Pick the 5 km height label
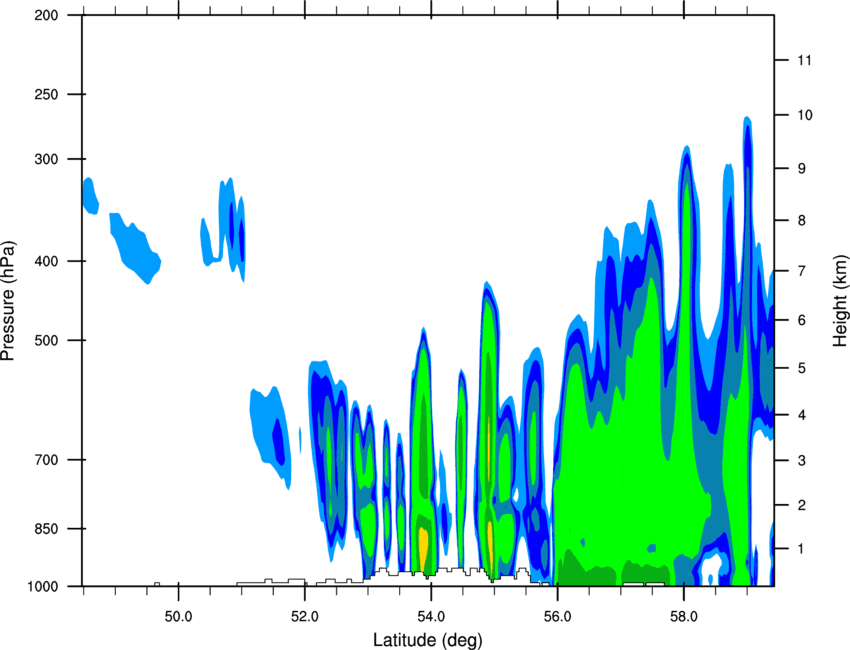Viewport: 850px width, 650px height. [801, 368]
